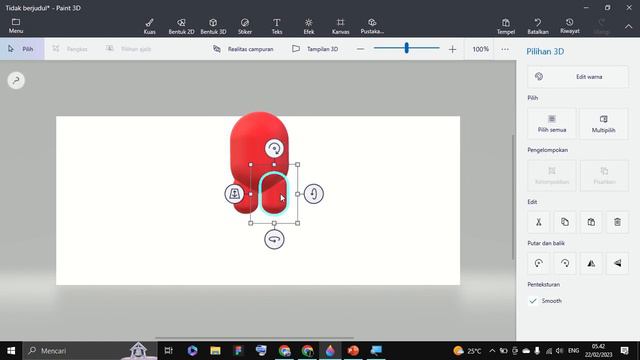This screenshot has height=360, width=640.
Task: Collapse the ribbon with the chevron
Action: pos(629,27)
